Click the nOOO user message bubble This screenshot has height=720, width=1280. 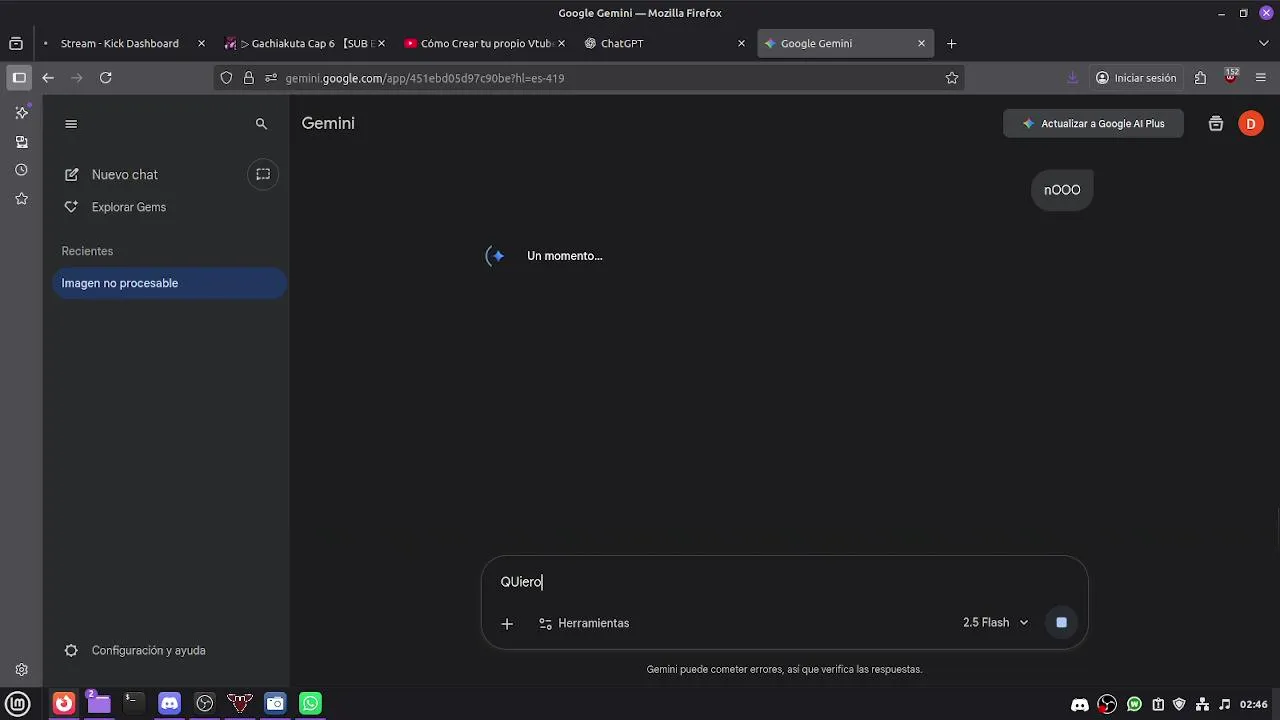[1062, 190]
